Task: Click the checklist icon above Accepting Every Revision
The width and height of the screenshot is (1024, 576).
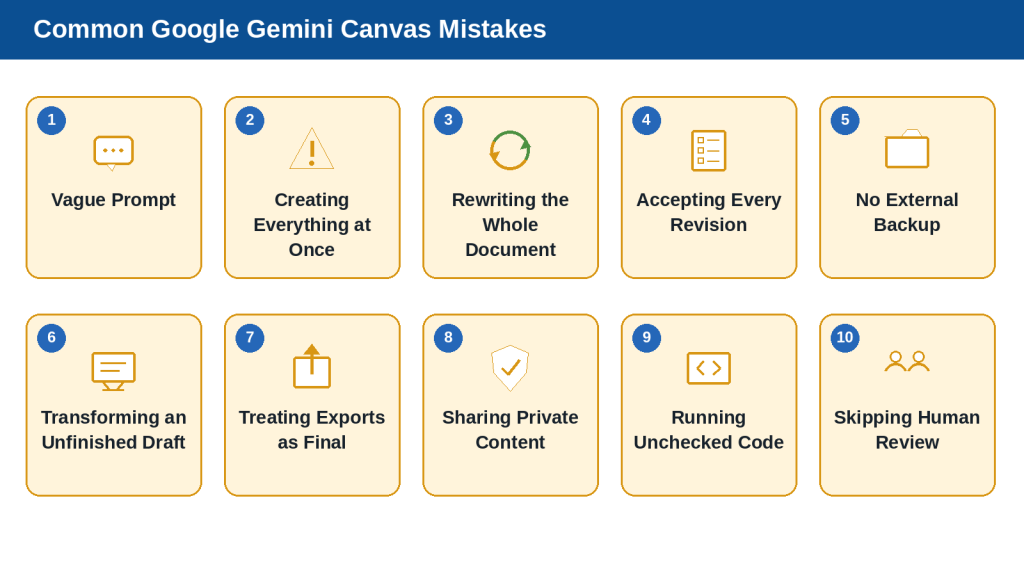Action: pyautogui.click(x=709, y=150)
